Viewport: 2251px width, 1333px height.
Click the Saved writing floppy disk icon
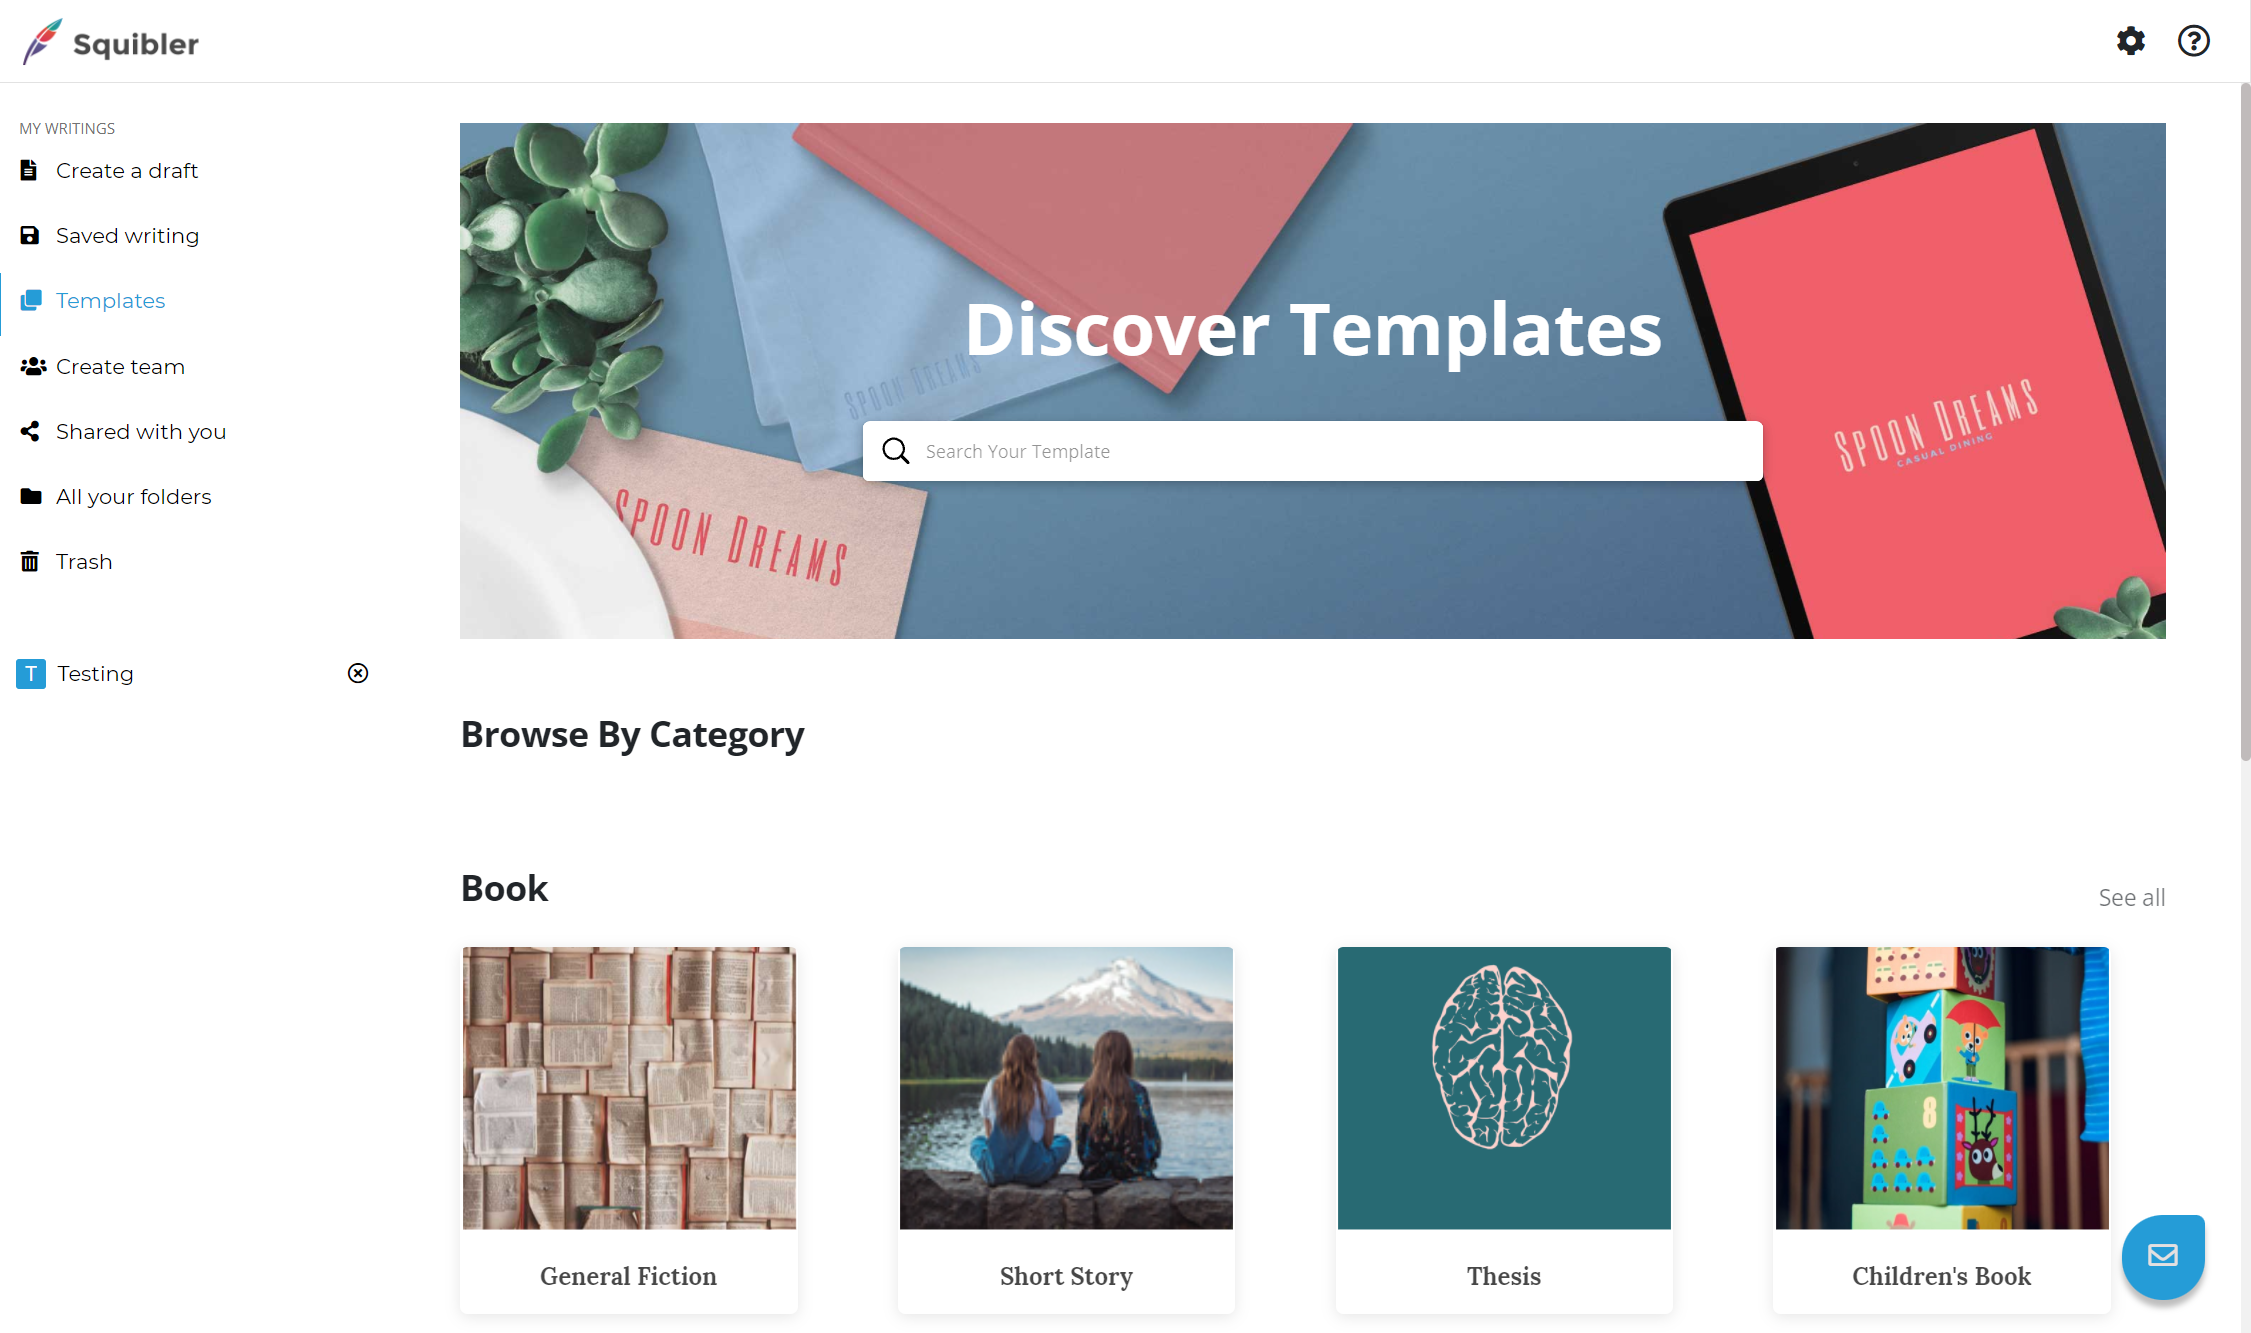(30, 235)
